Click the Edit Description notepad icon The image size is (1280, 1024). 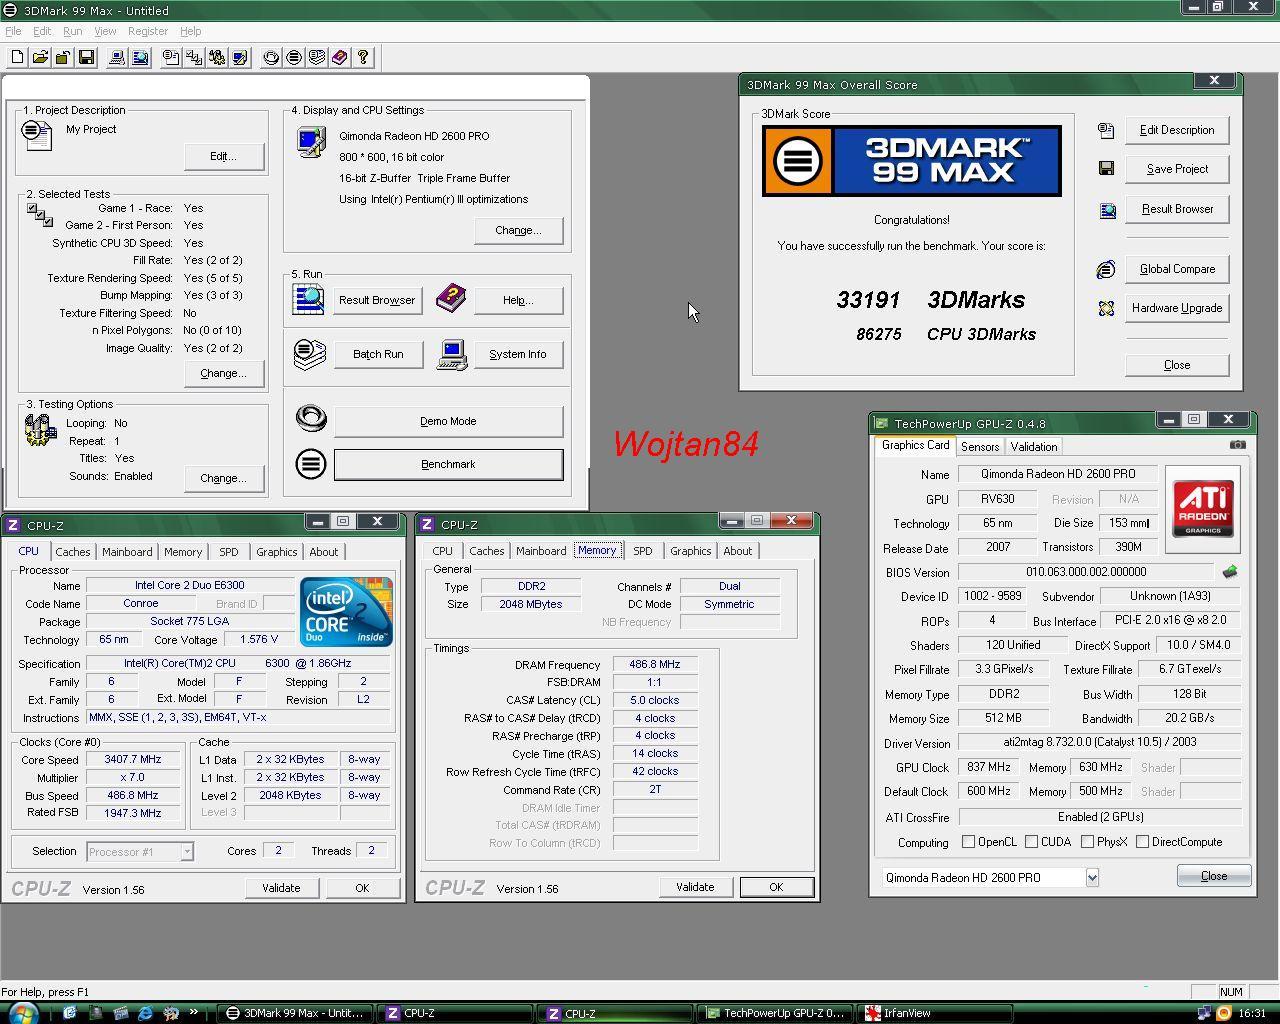click(x=1106, y=130)
